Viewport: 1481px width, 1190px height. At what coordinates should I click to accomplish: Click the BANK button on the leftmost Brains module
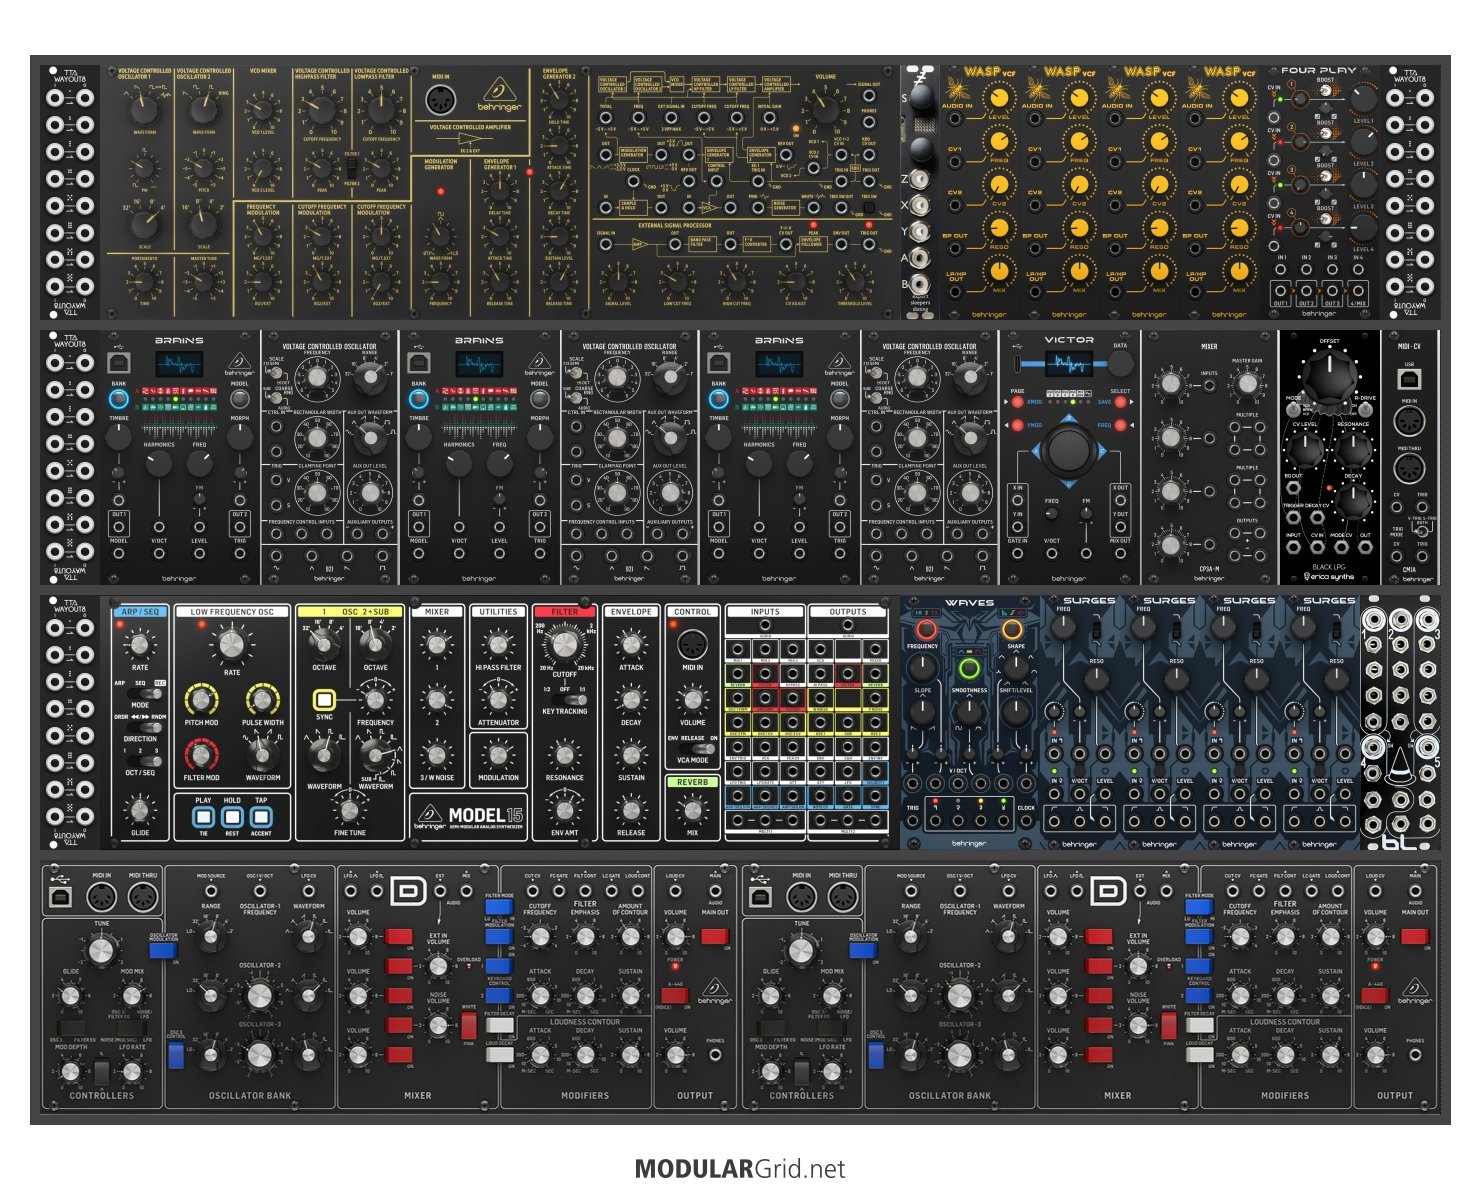[119, 400]
